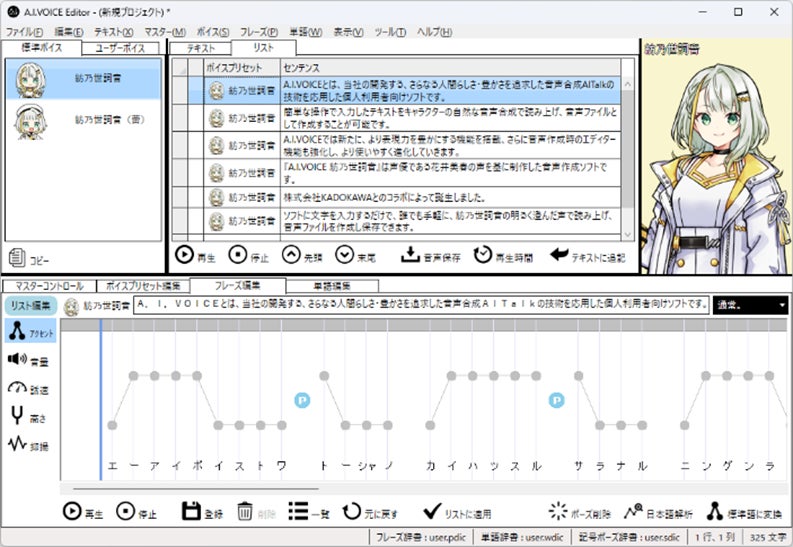Select the 高さ pitch editing mode

tap(29, 417)
